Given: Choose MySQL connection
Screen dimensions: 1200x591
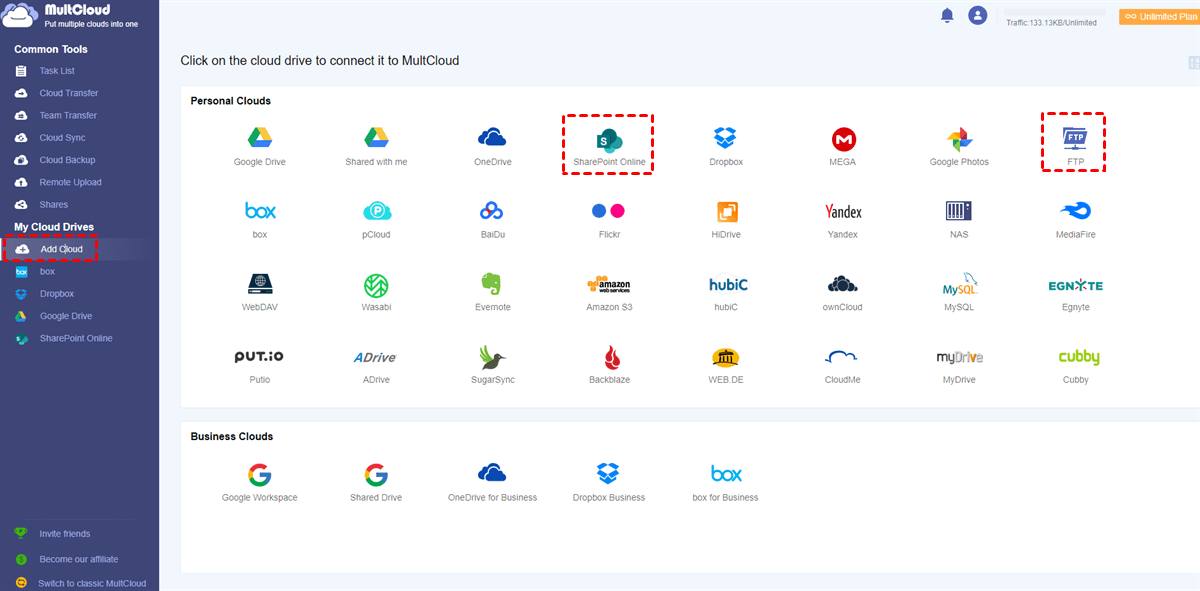Looking at the screenshot, I should [959, 292].
